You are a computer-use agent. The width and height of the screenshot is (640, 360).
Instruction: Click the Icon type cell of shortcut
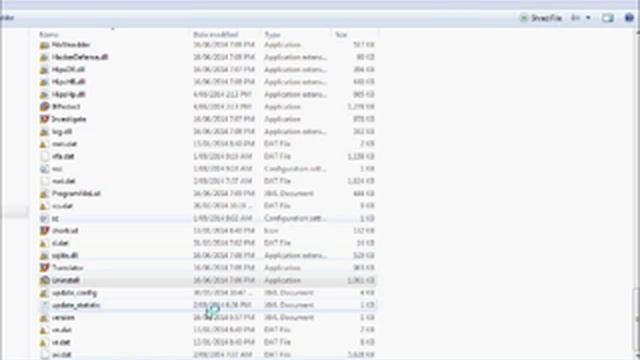pos(271,231)
